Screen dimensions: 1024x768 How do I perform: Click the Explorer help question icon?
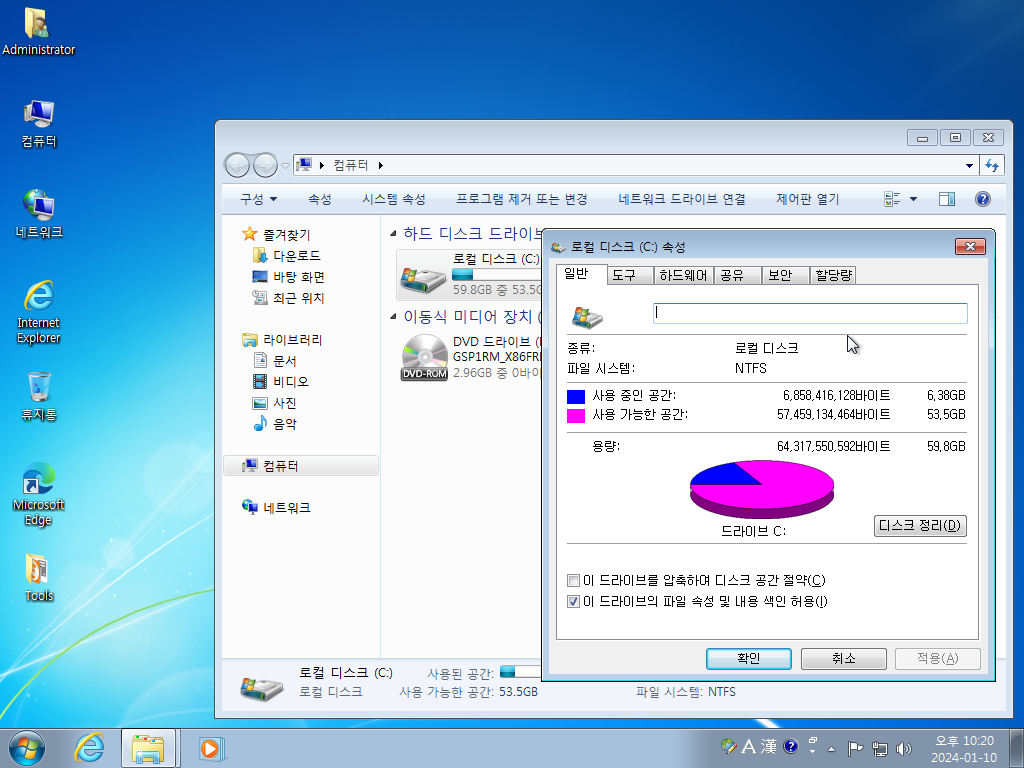pos(982,199)
